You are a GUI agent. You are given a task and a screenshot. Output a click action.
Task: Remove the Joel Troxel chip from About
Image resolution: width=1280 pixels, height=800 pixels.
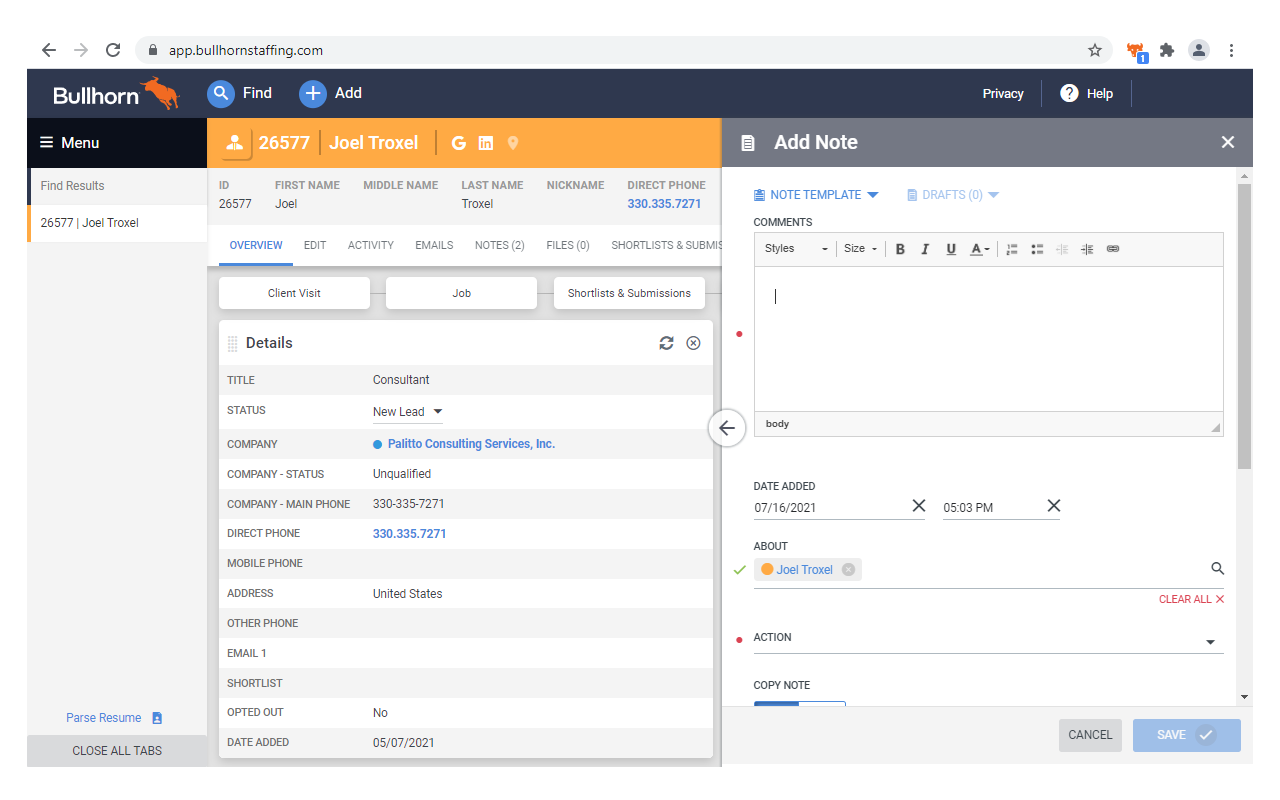pyautogui.click(x=848, y=570)
